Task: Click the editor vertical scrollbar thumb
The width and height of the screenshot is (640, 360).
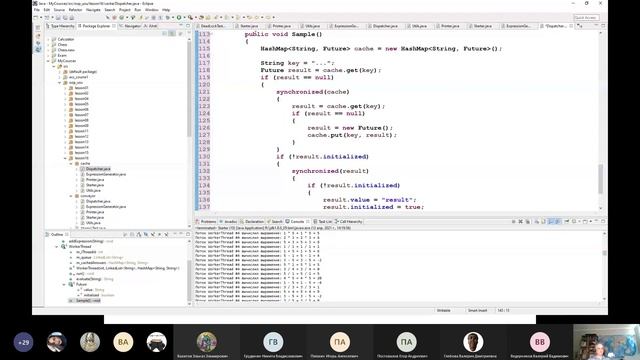Action: (600, 178)
